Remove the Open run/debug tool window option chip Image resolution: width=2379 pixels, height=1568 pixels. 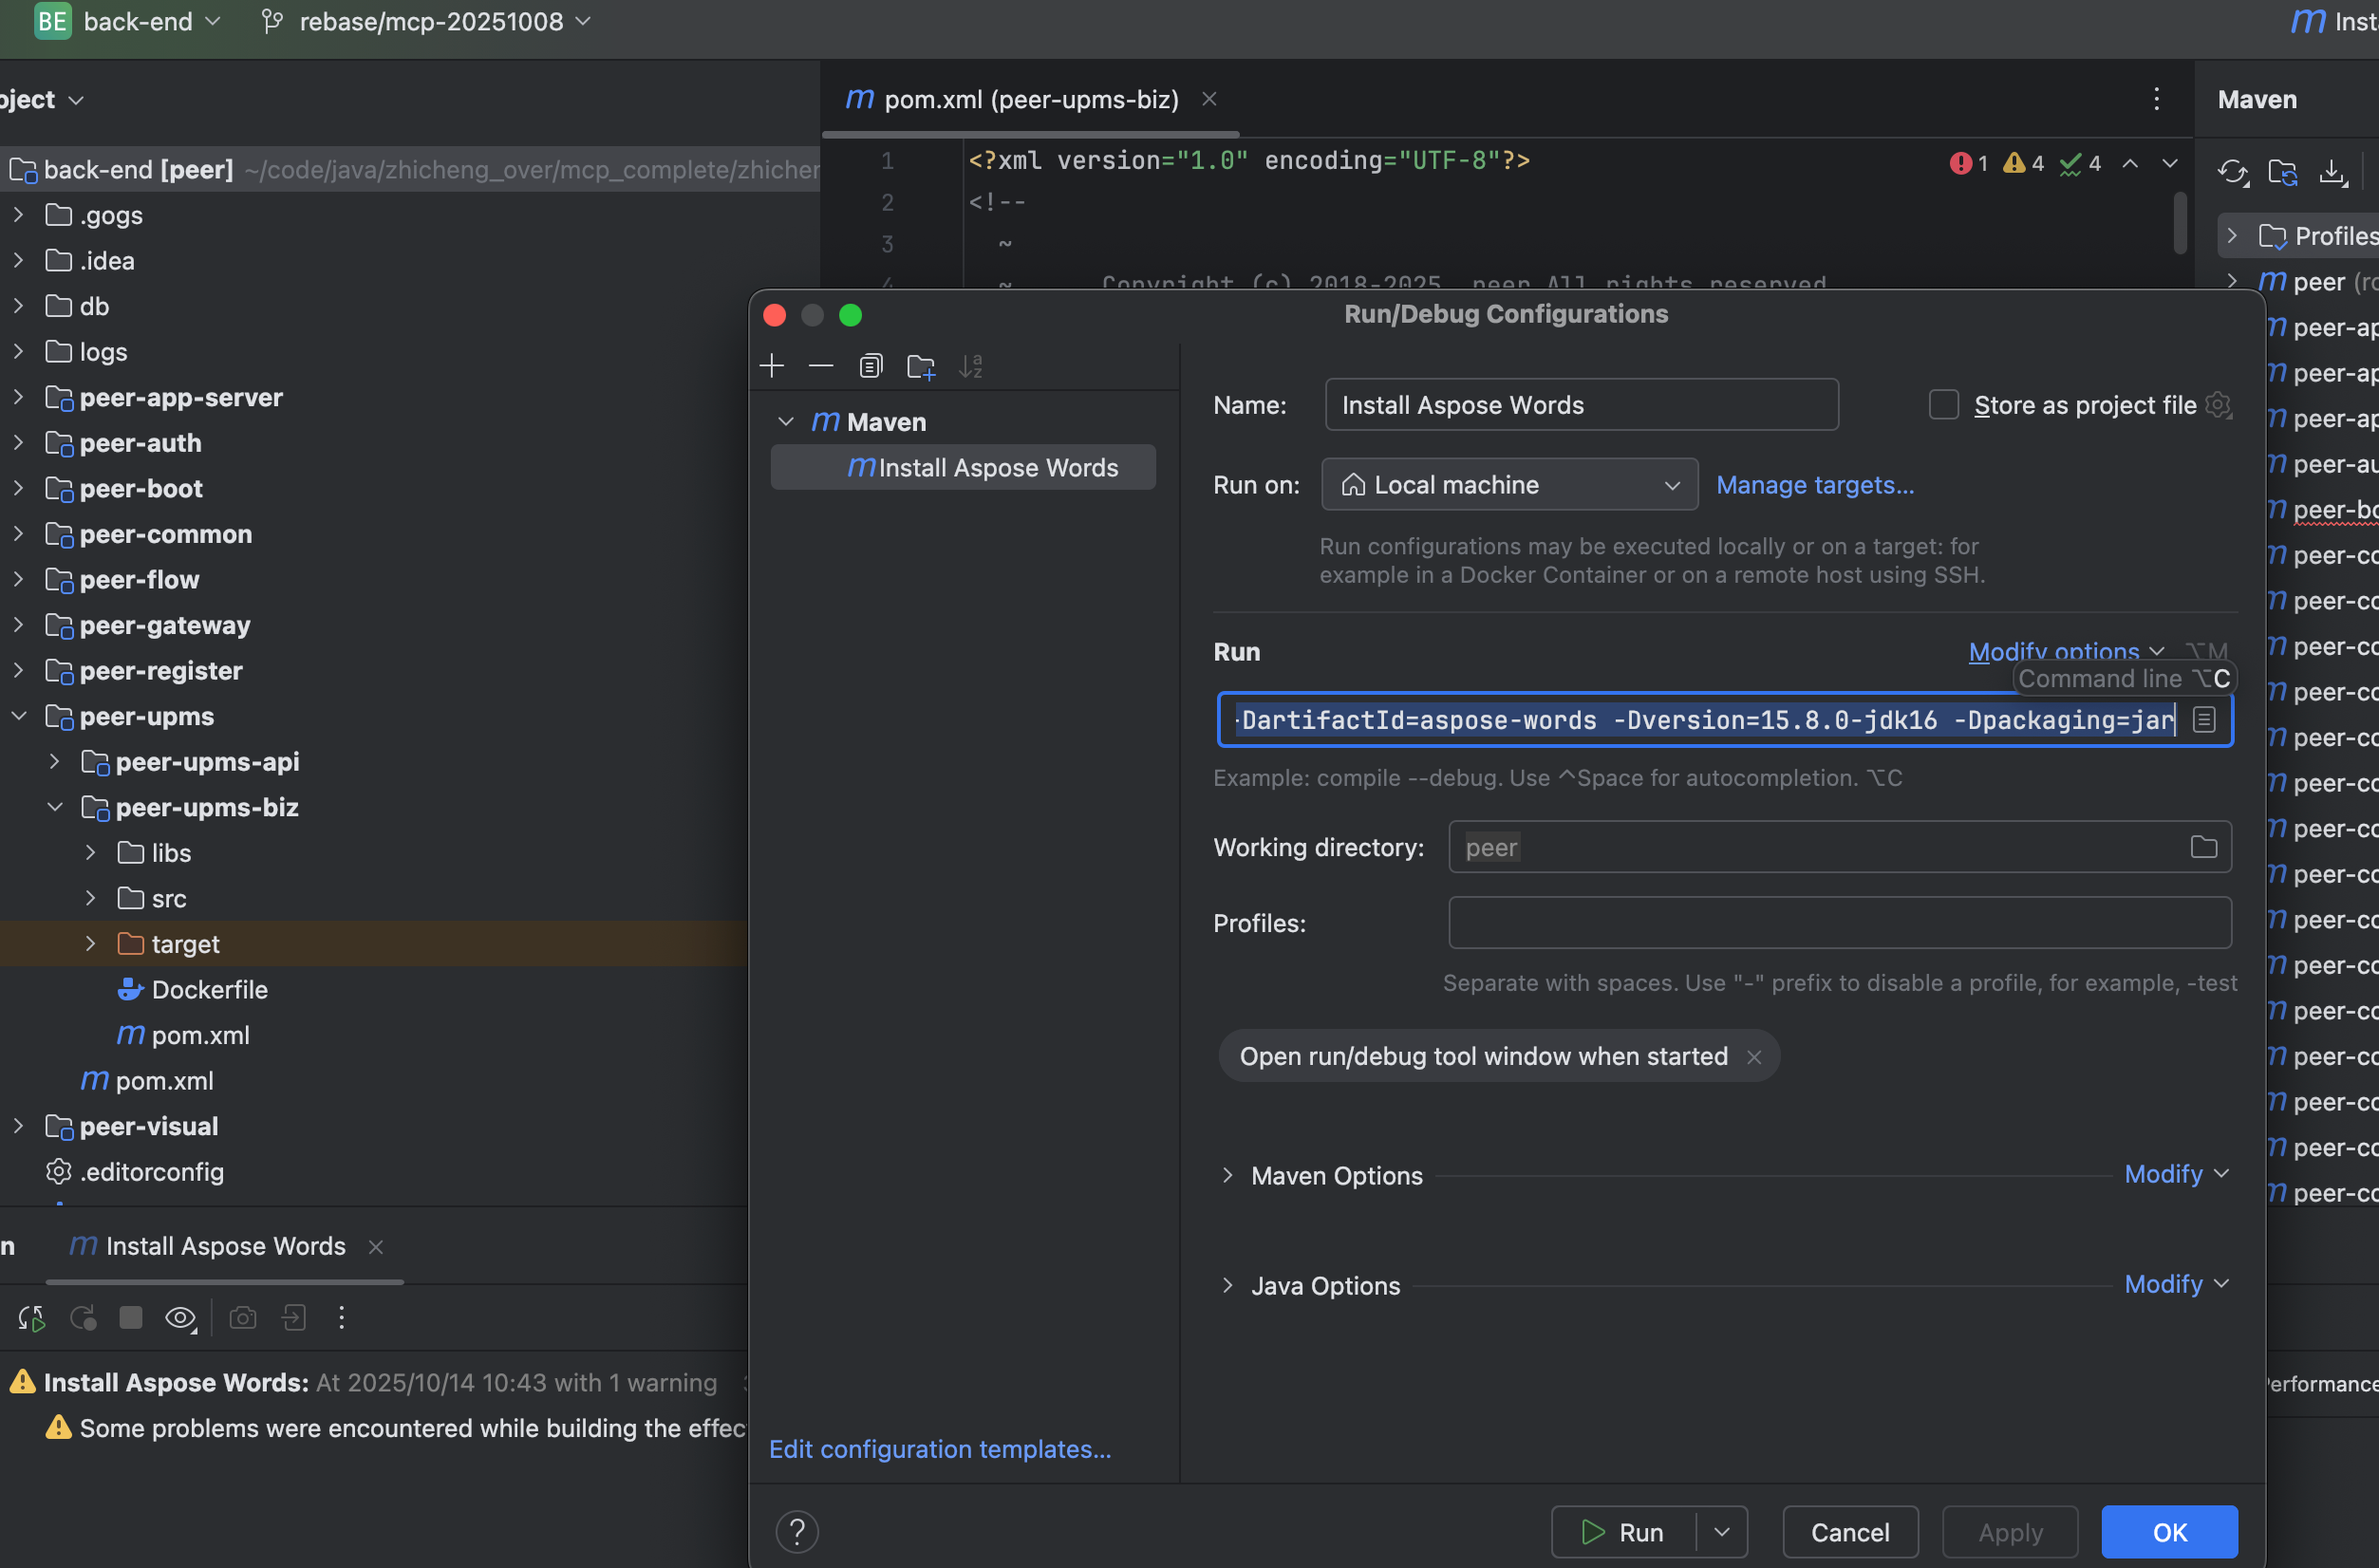[1754, 1057]
